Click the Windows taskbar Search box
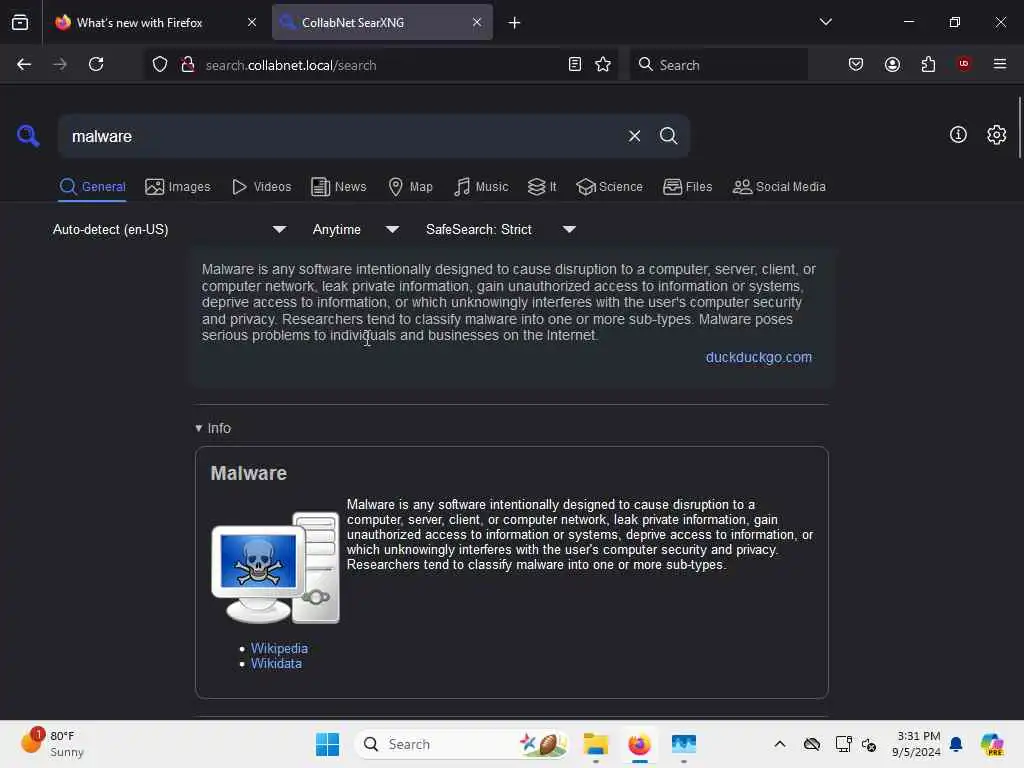This screenshot has width=1024, height=768. (461, 744)
